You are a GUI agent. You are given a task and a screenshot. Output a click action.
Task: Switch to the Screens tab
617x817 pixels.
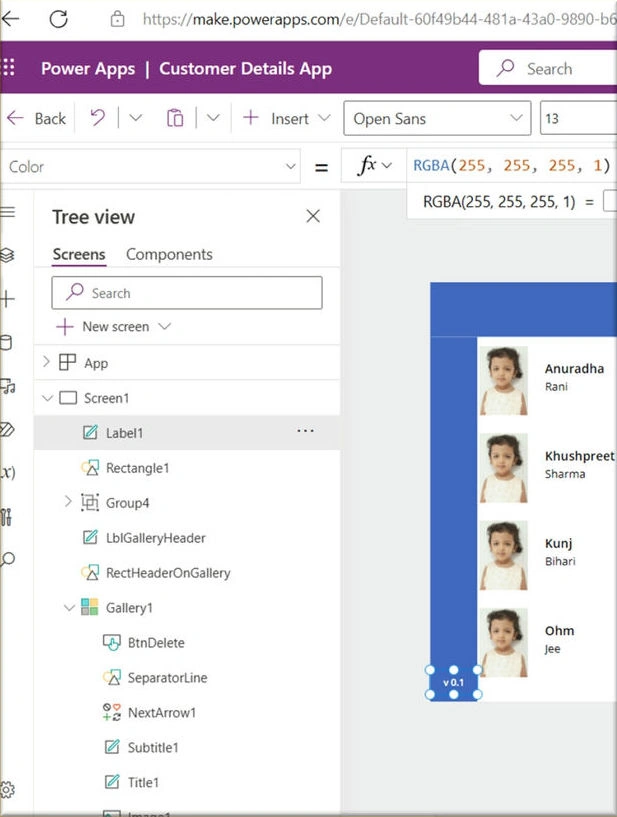click(x=79, y=254)
